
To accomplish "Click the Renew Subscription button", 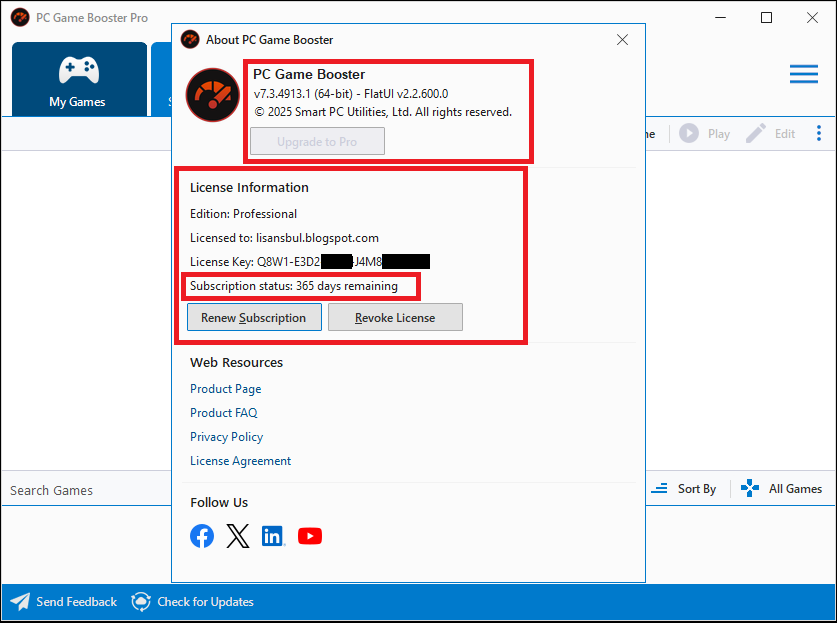I will [254, 318].
